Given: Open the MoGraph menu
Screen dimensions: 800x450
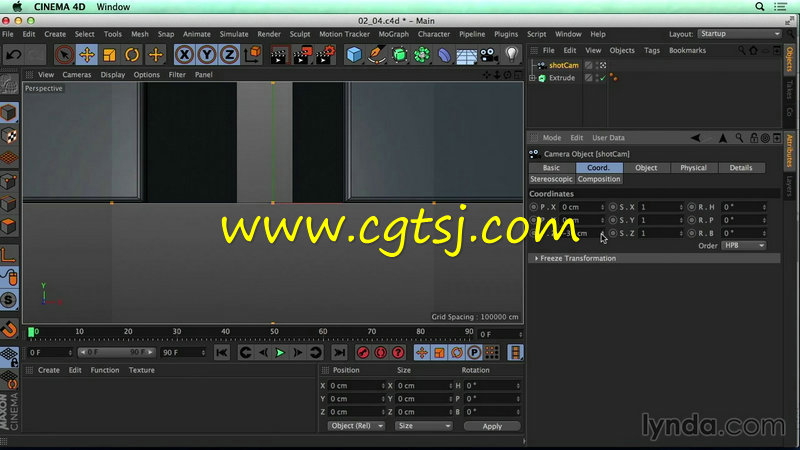Looking at the screenshot, I should click(393, 34).
